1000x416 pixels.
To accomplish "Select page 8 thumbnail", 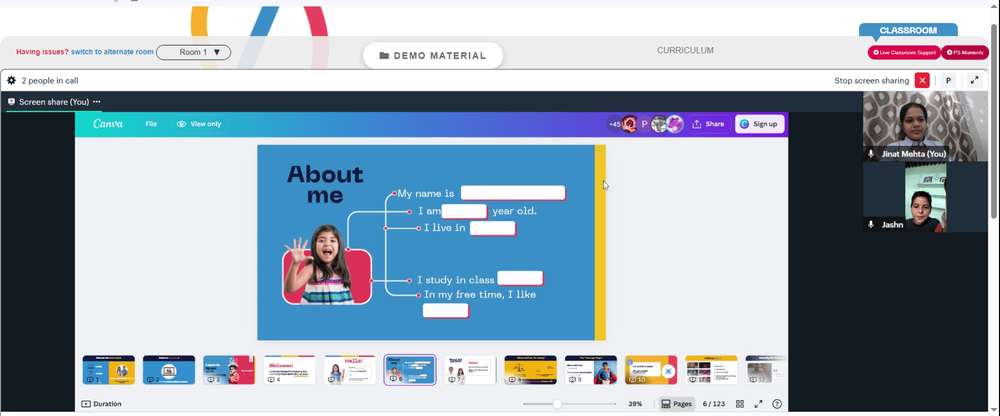I will tap(530, 370).
